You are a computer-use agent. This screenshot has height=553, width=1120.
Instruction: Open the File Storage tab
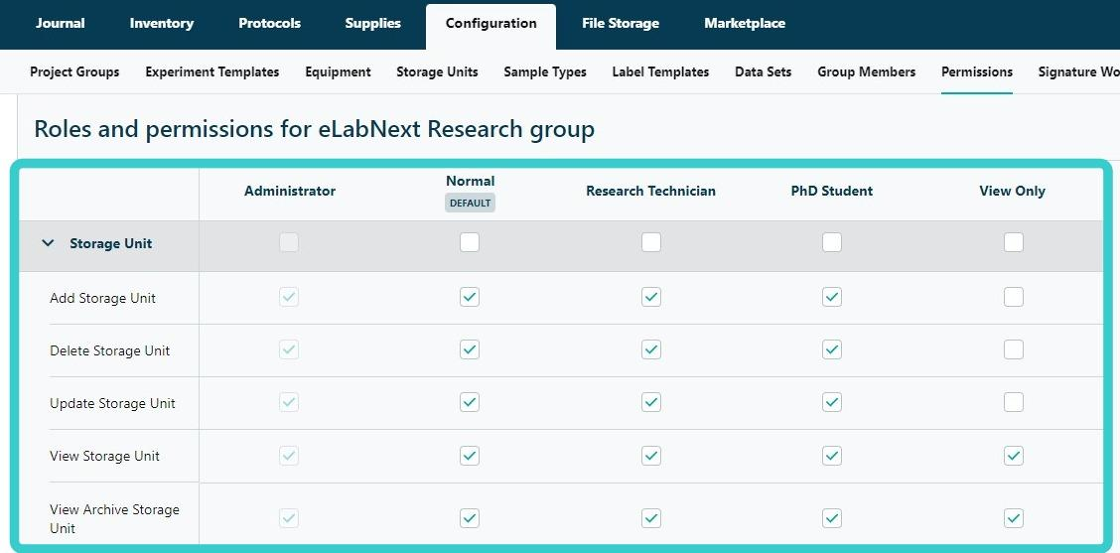click(620, 23)
